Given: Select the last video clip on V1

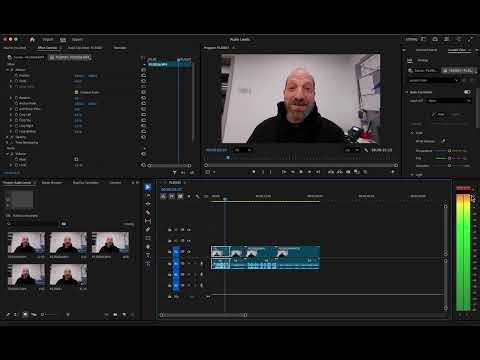Looking at the screenshot, I should coord(298,251).
